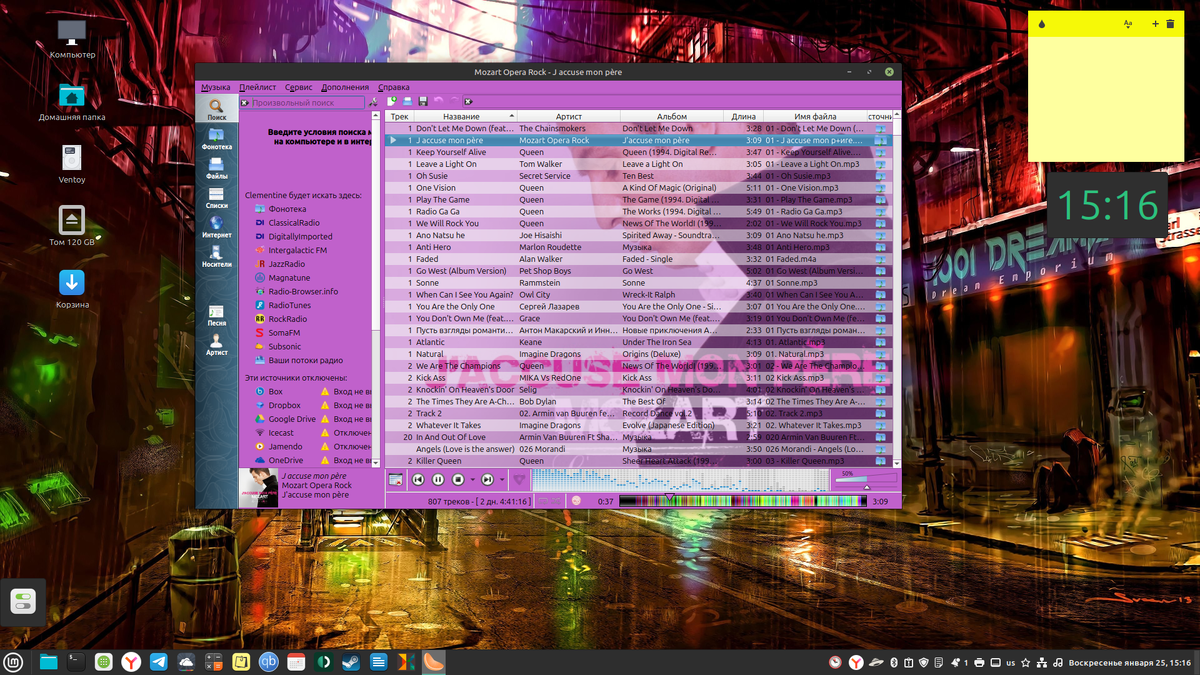
Task: Switch to the Файлы sidebar tab
Action: pos(216,169)
